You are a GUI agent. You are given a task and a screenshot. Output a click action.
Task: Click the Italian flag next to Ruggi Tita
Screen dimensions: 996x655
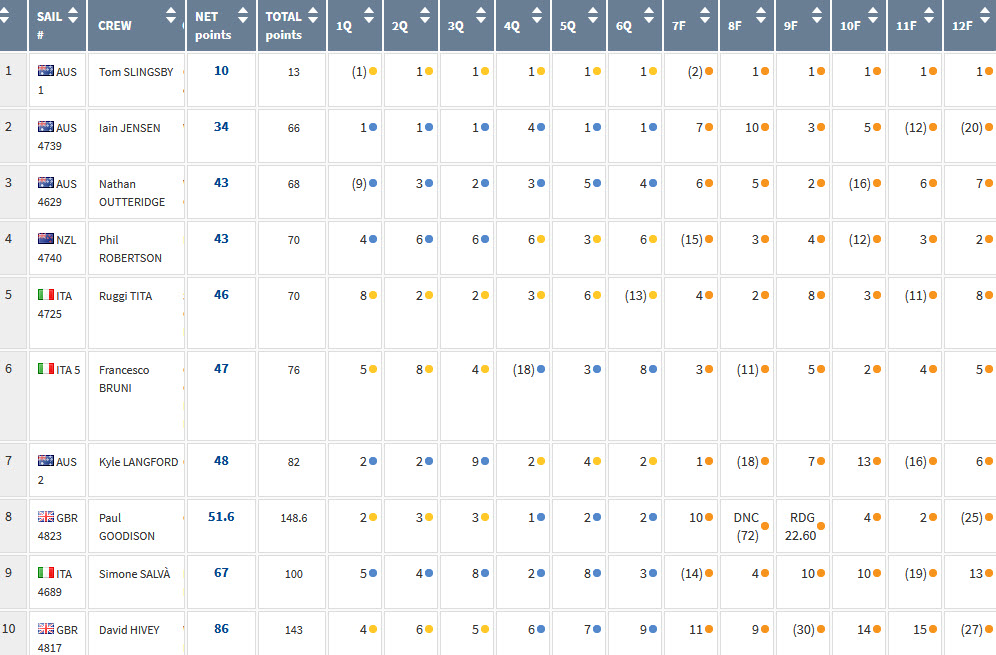coord(45,296)
